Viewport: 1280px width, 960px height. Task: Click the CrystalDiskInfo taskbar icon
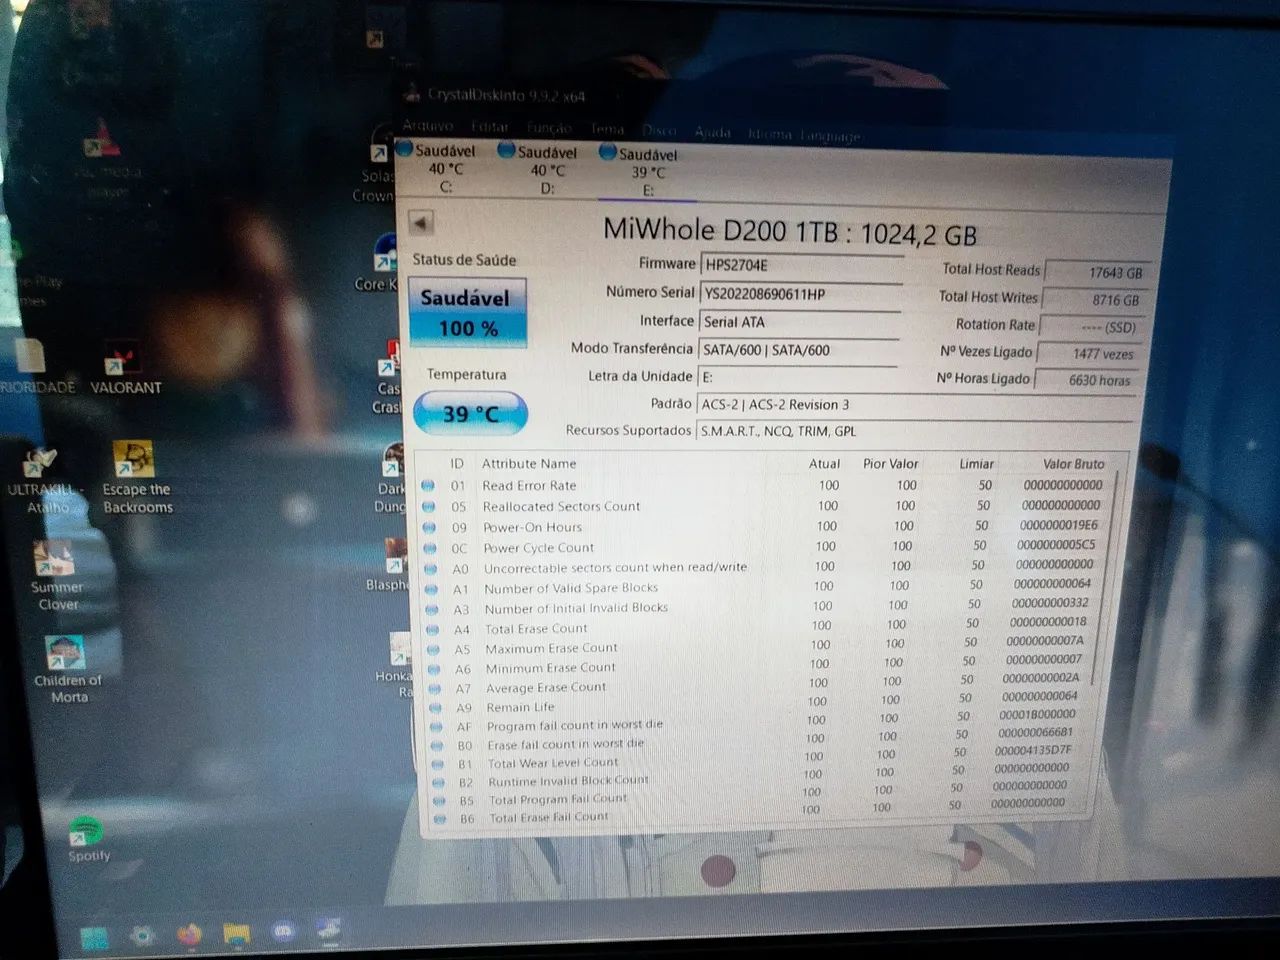(x=329, y=929)
